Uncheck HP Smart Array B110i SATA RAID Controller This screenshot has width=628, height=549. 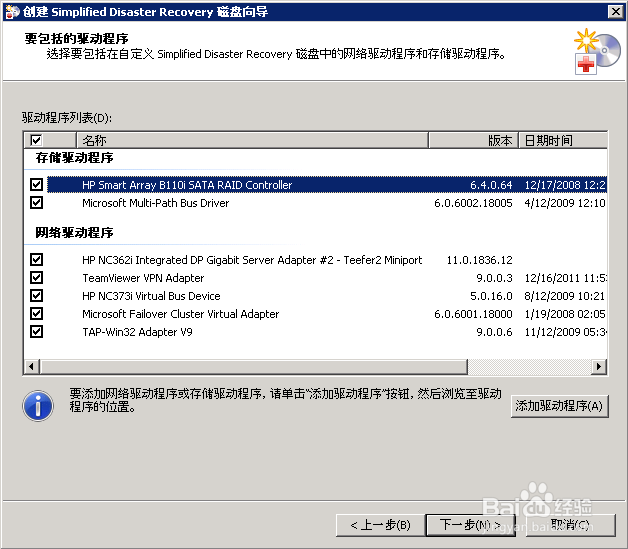pyautogui.click(x=36, y=185)
